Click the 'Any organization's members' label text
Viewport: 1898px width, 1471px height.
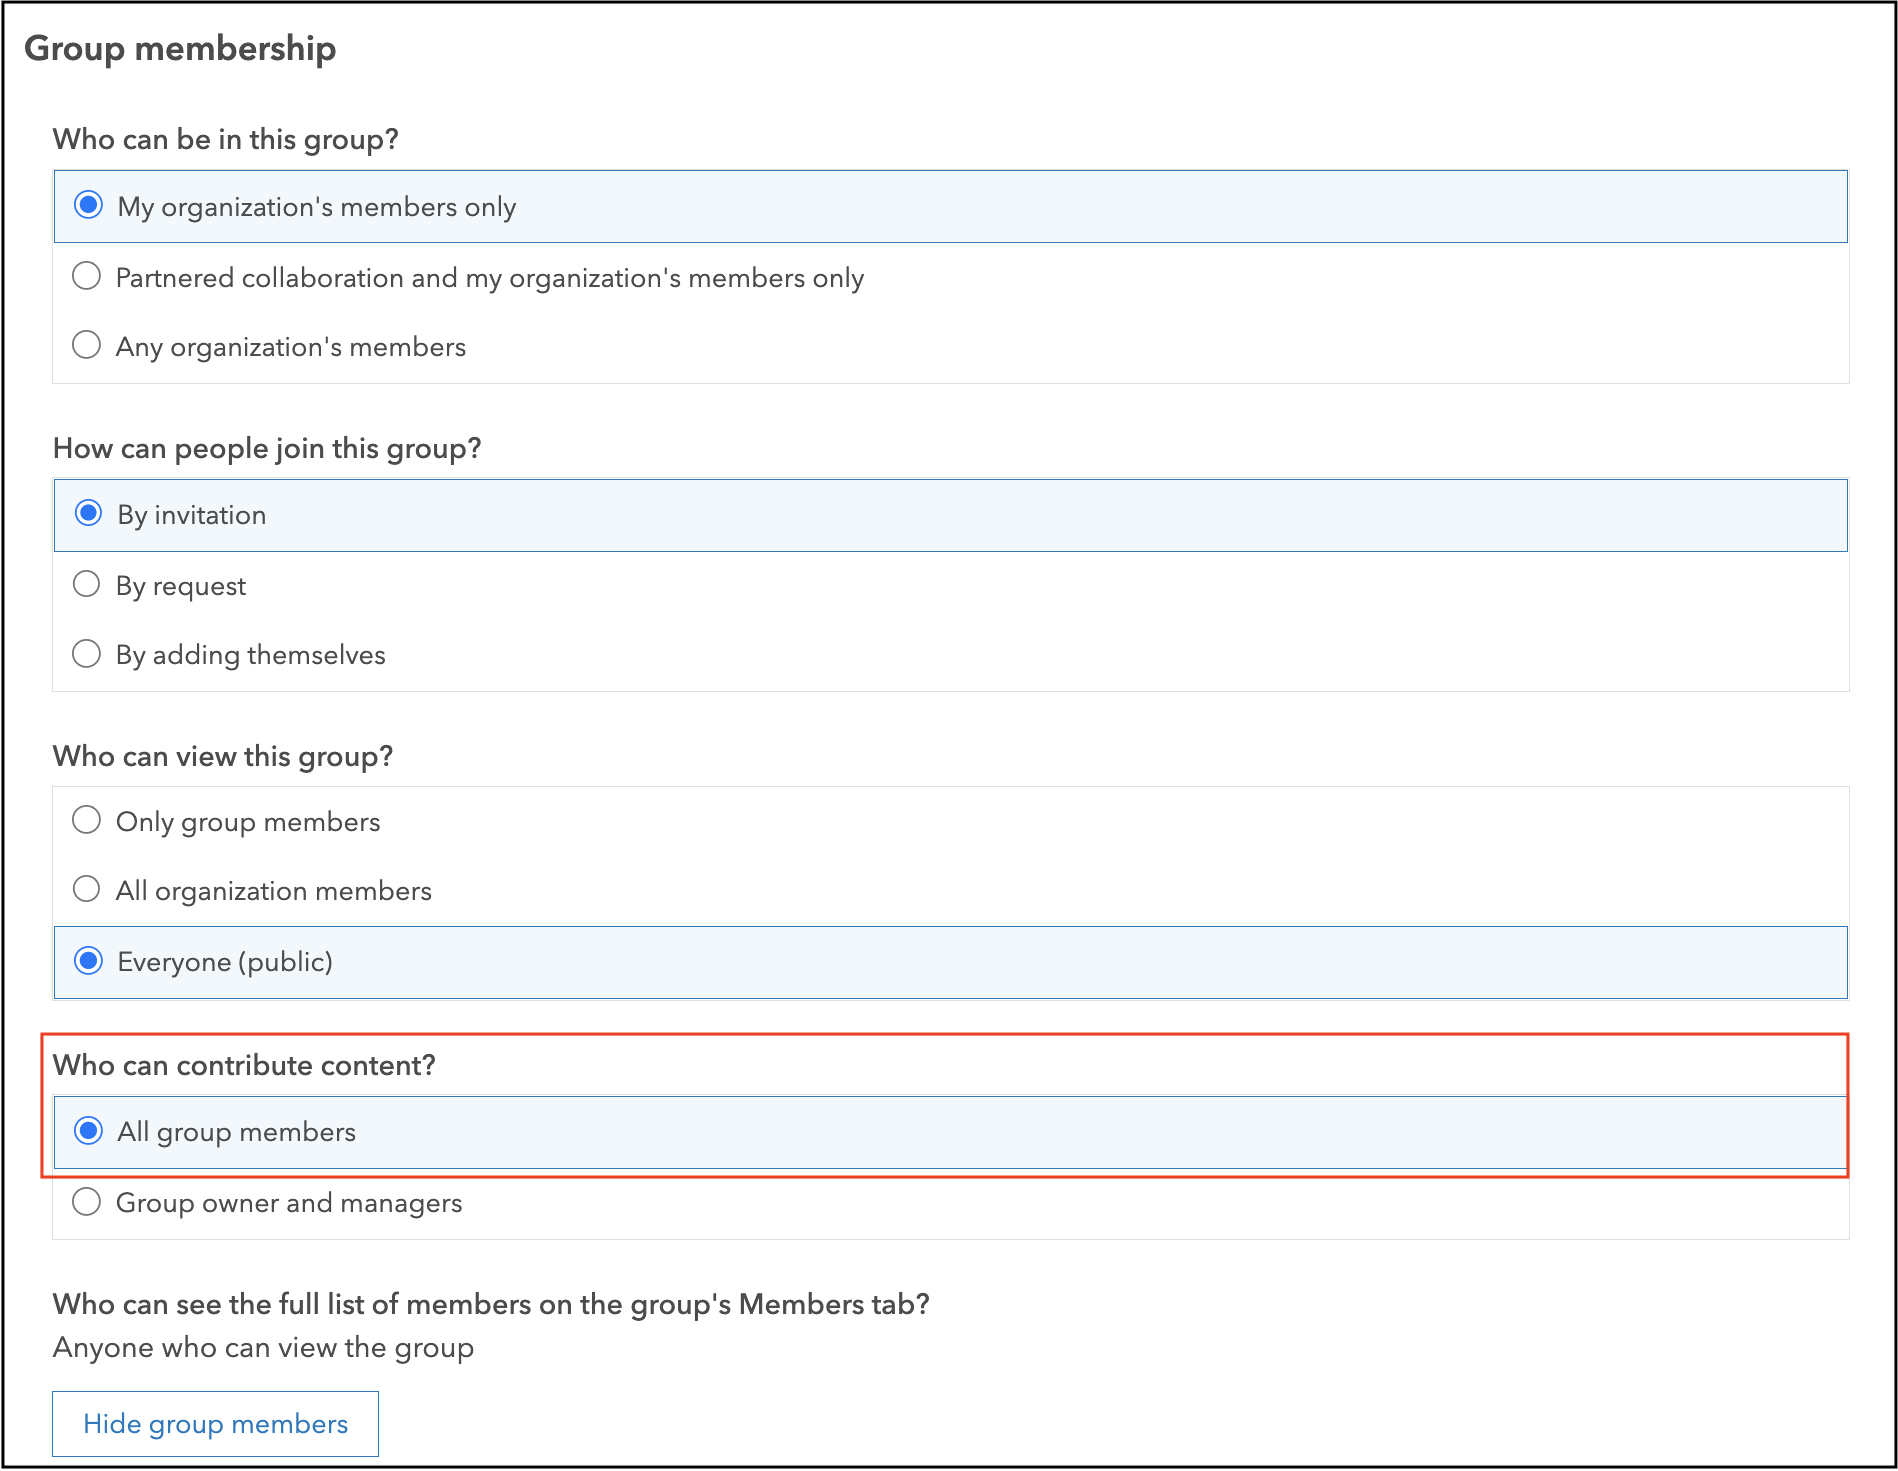pyautogui.click(x=291, y=347)
